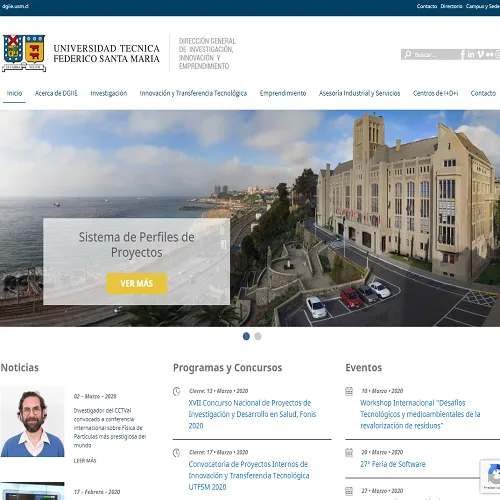Viewport: 500px width, 500px height.
Task: Click the Programas y Concursos heading
Action: [227, 368]
